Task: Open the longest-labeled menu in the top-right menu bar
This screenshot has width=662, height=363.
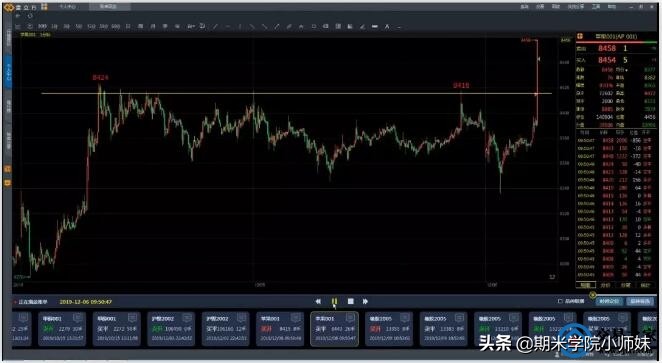Action: pos(575,7)
